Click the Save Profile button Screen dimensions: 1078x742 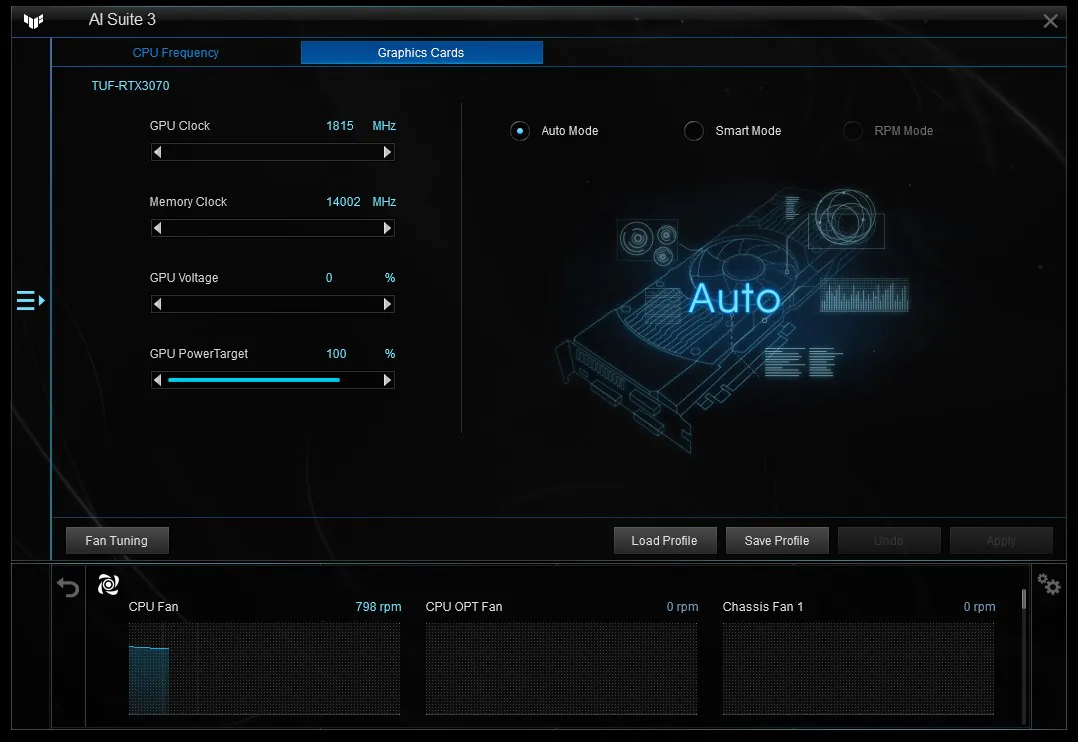[777, 541]
